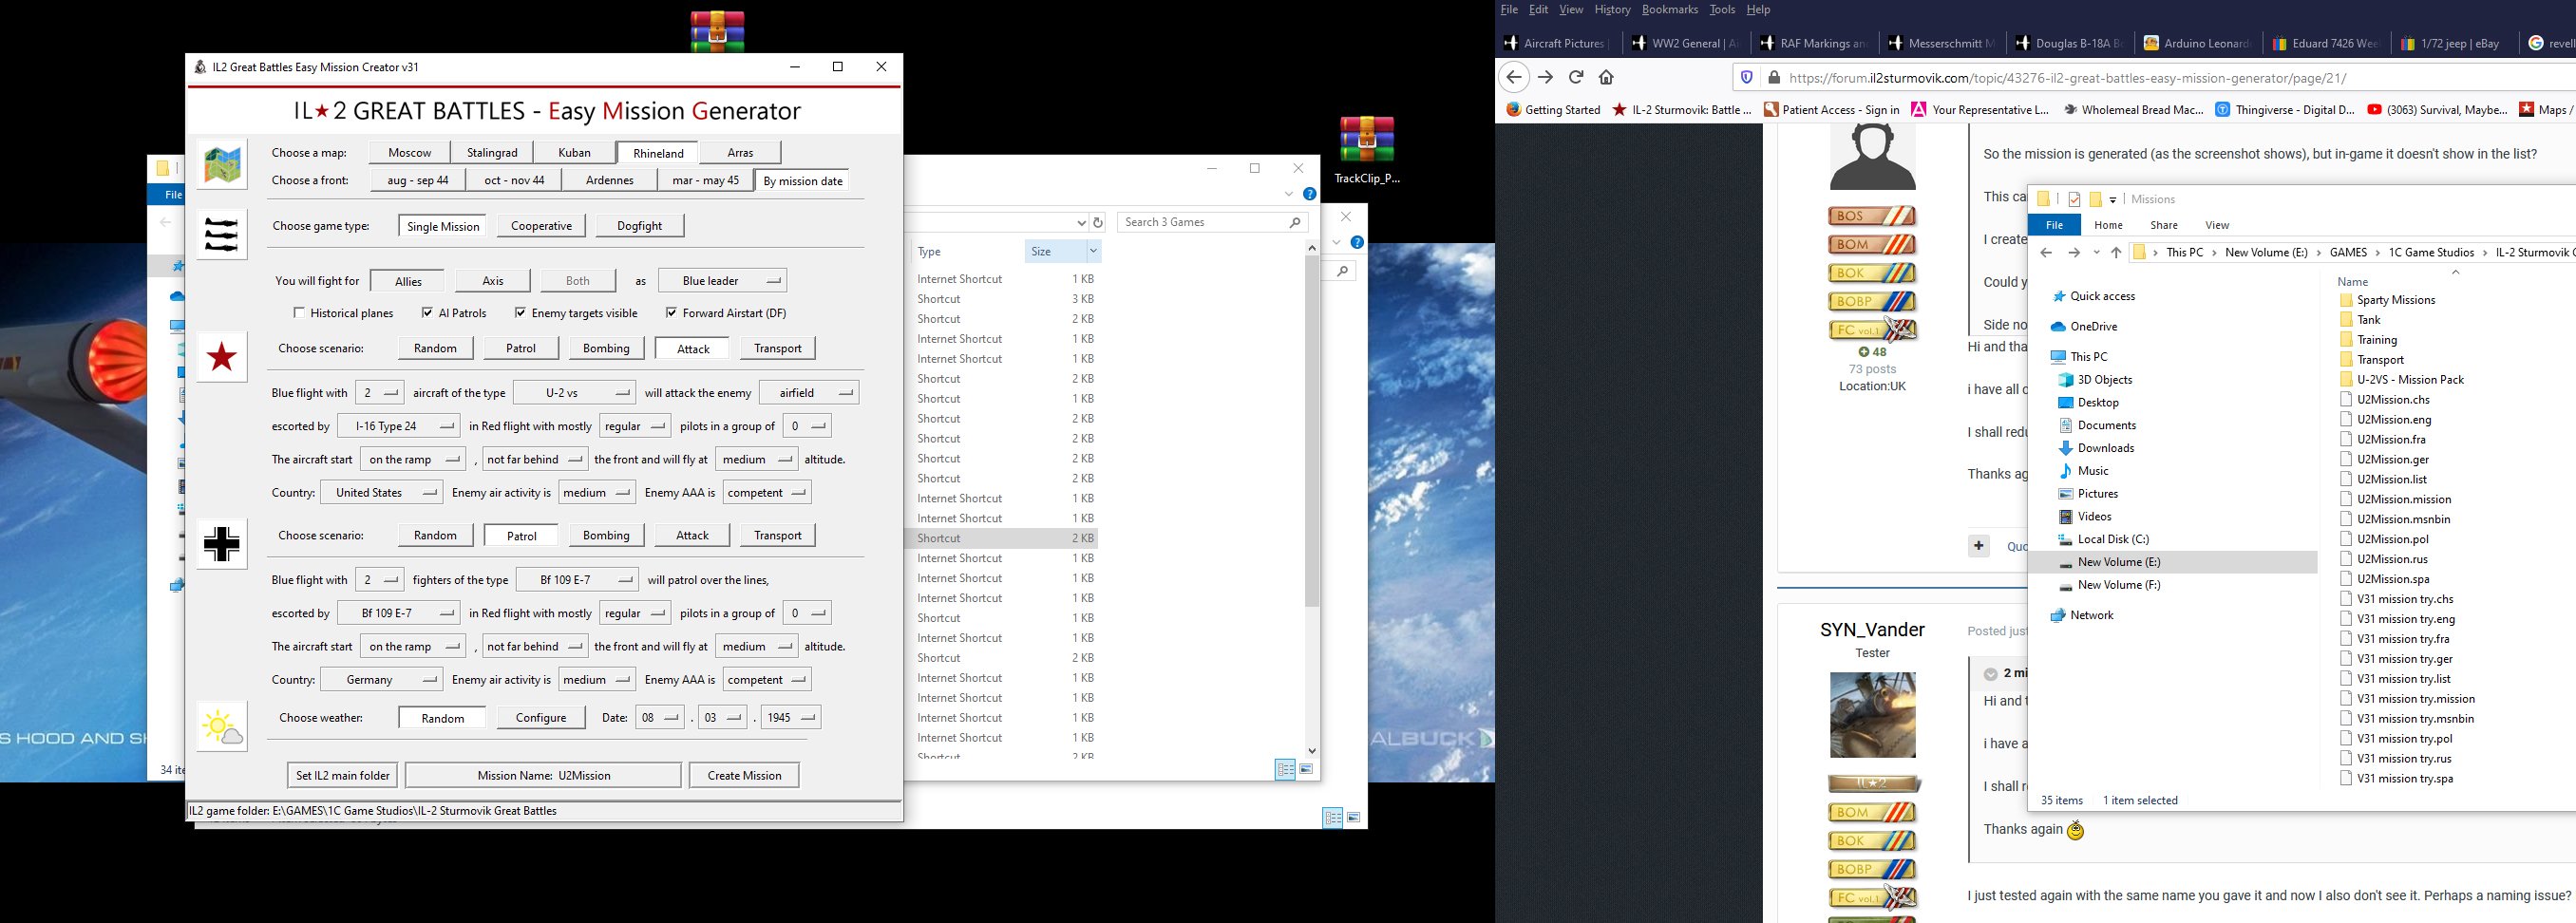Open 3D Objects in Missions navigation pane
The height and width of the screenshot is (923, 2576).
click(x=2104, y=380)
